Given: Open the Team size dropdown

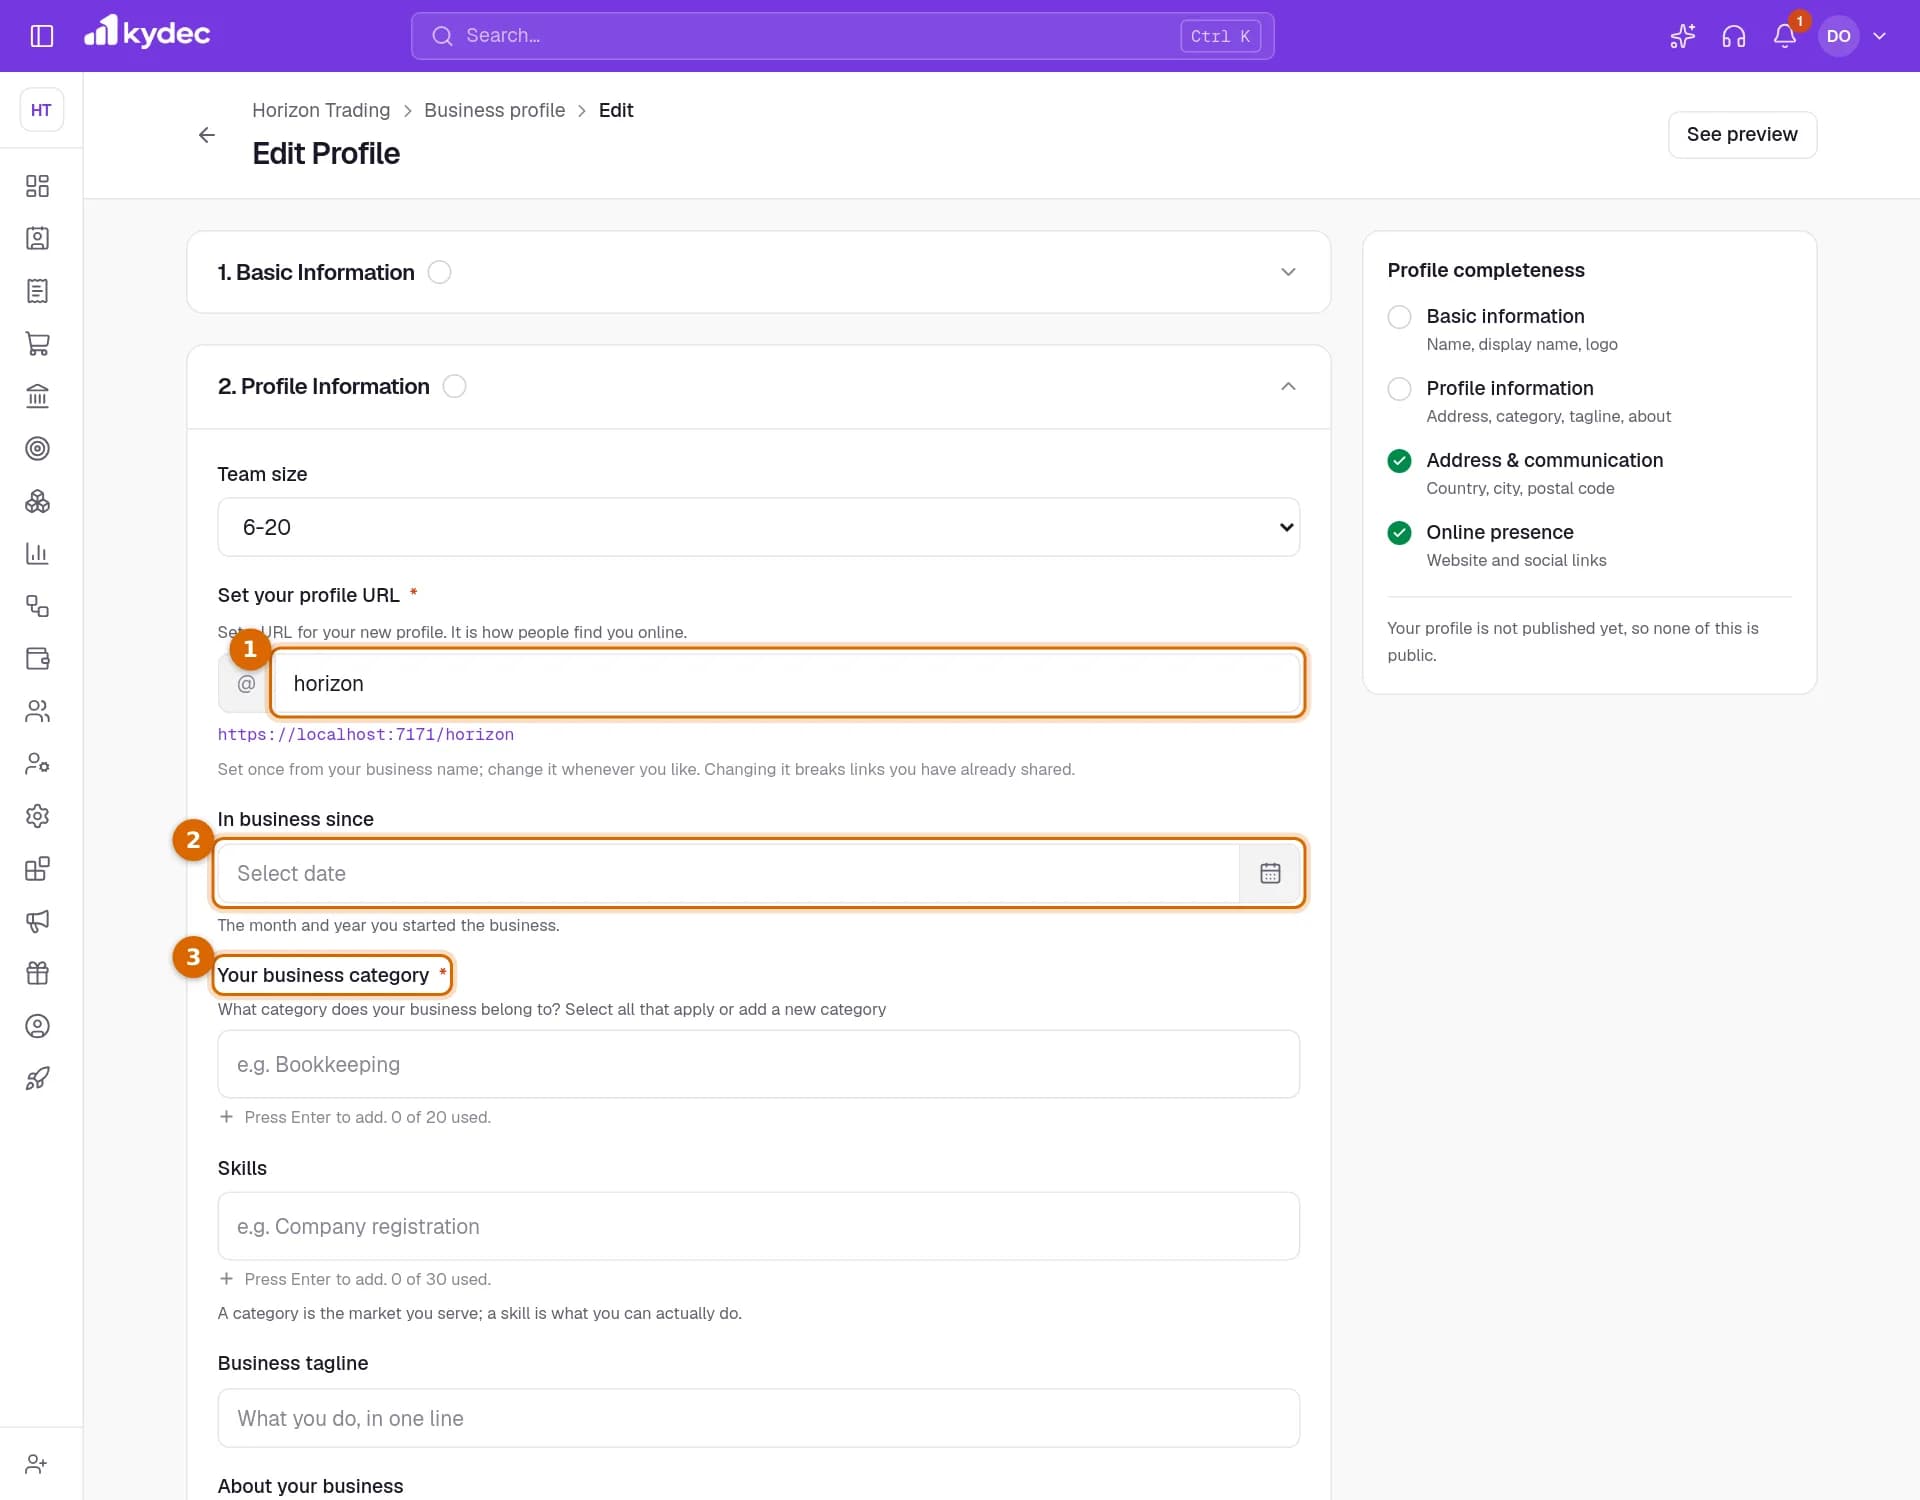Looking at the screenshot, I should (758, 527).
